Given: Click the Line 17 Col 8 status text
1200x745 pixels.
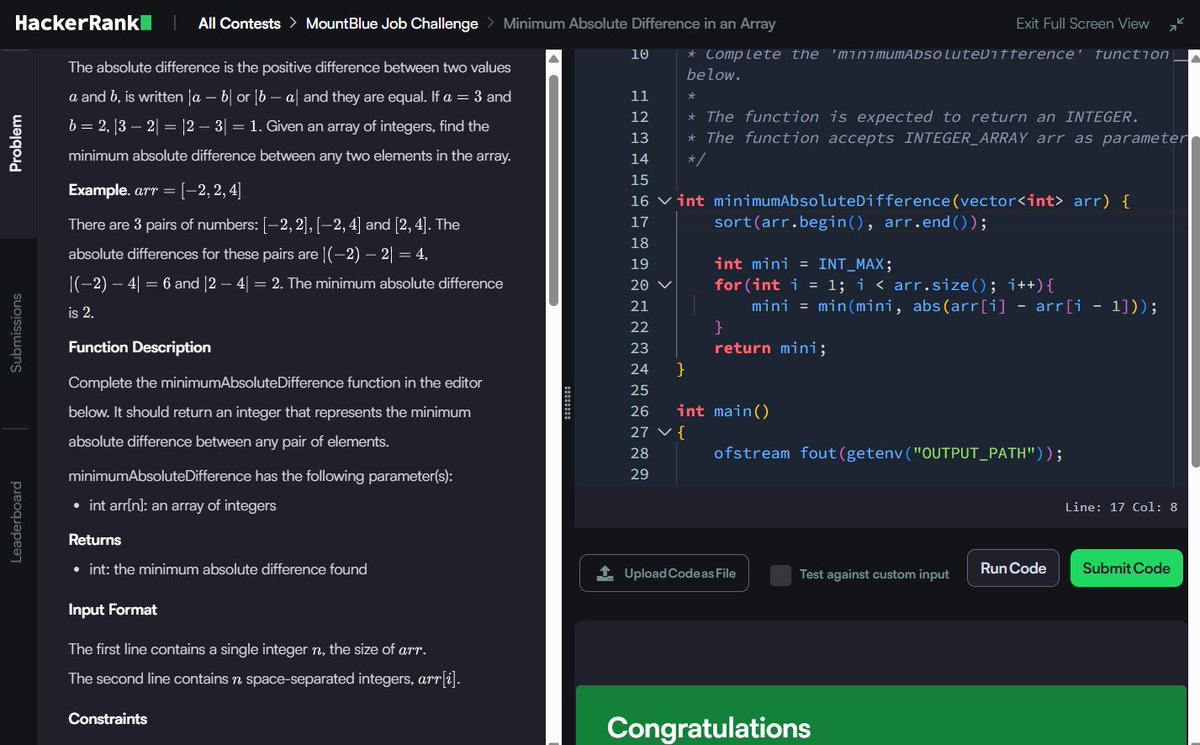Looking at the screenshot, I should coord(1121,507).
